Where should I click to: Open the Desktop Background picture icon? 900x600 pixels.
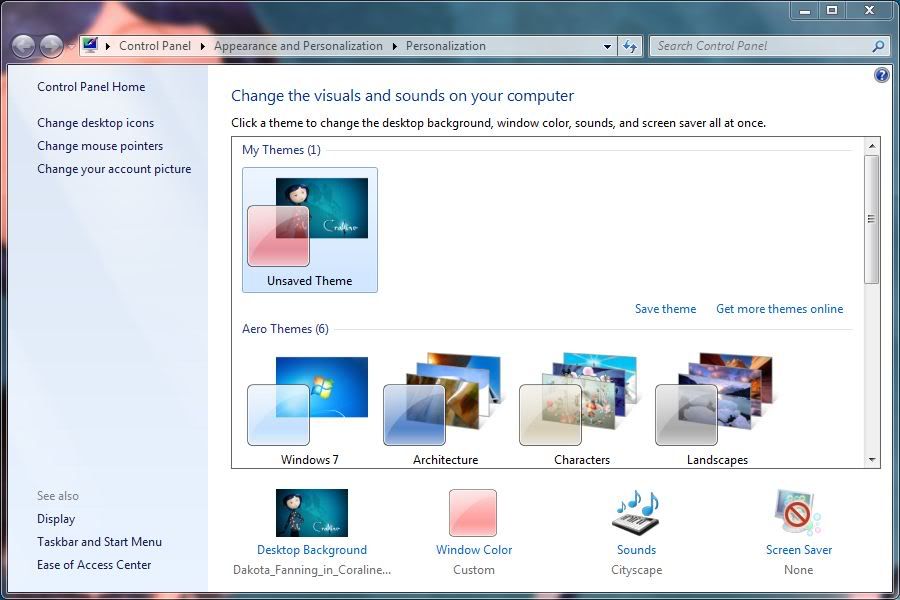coord(311,513)
